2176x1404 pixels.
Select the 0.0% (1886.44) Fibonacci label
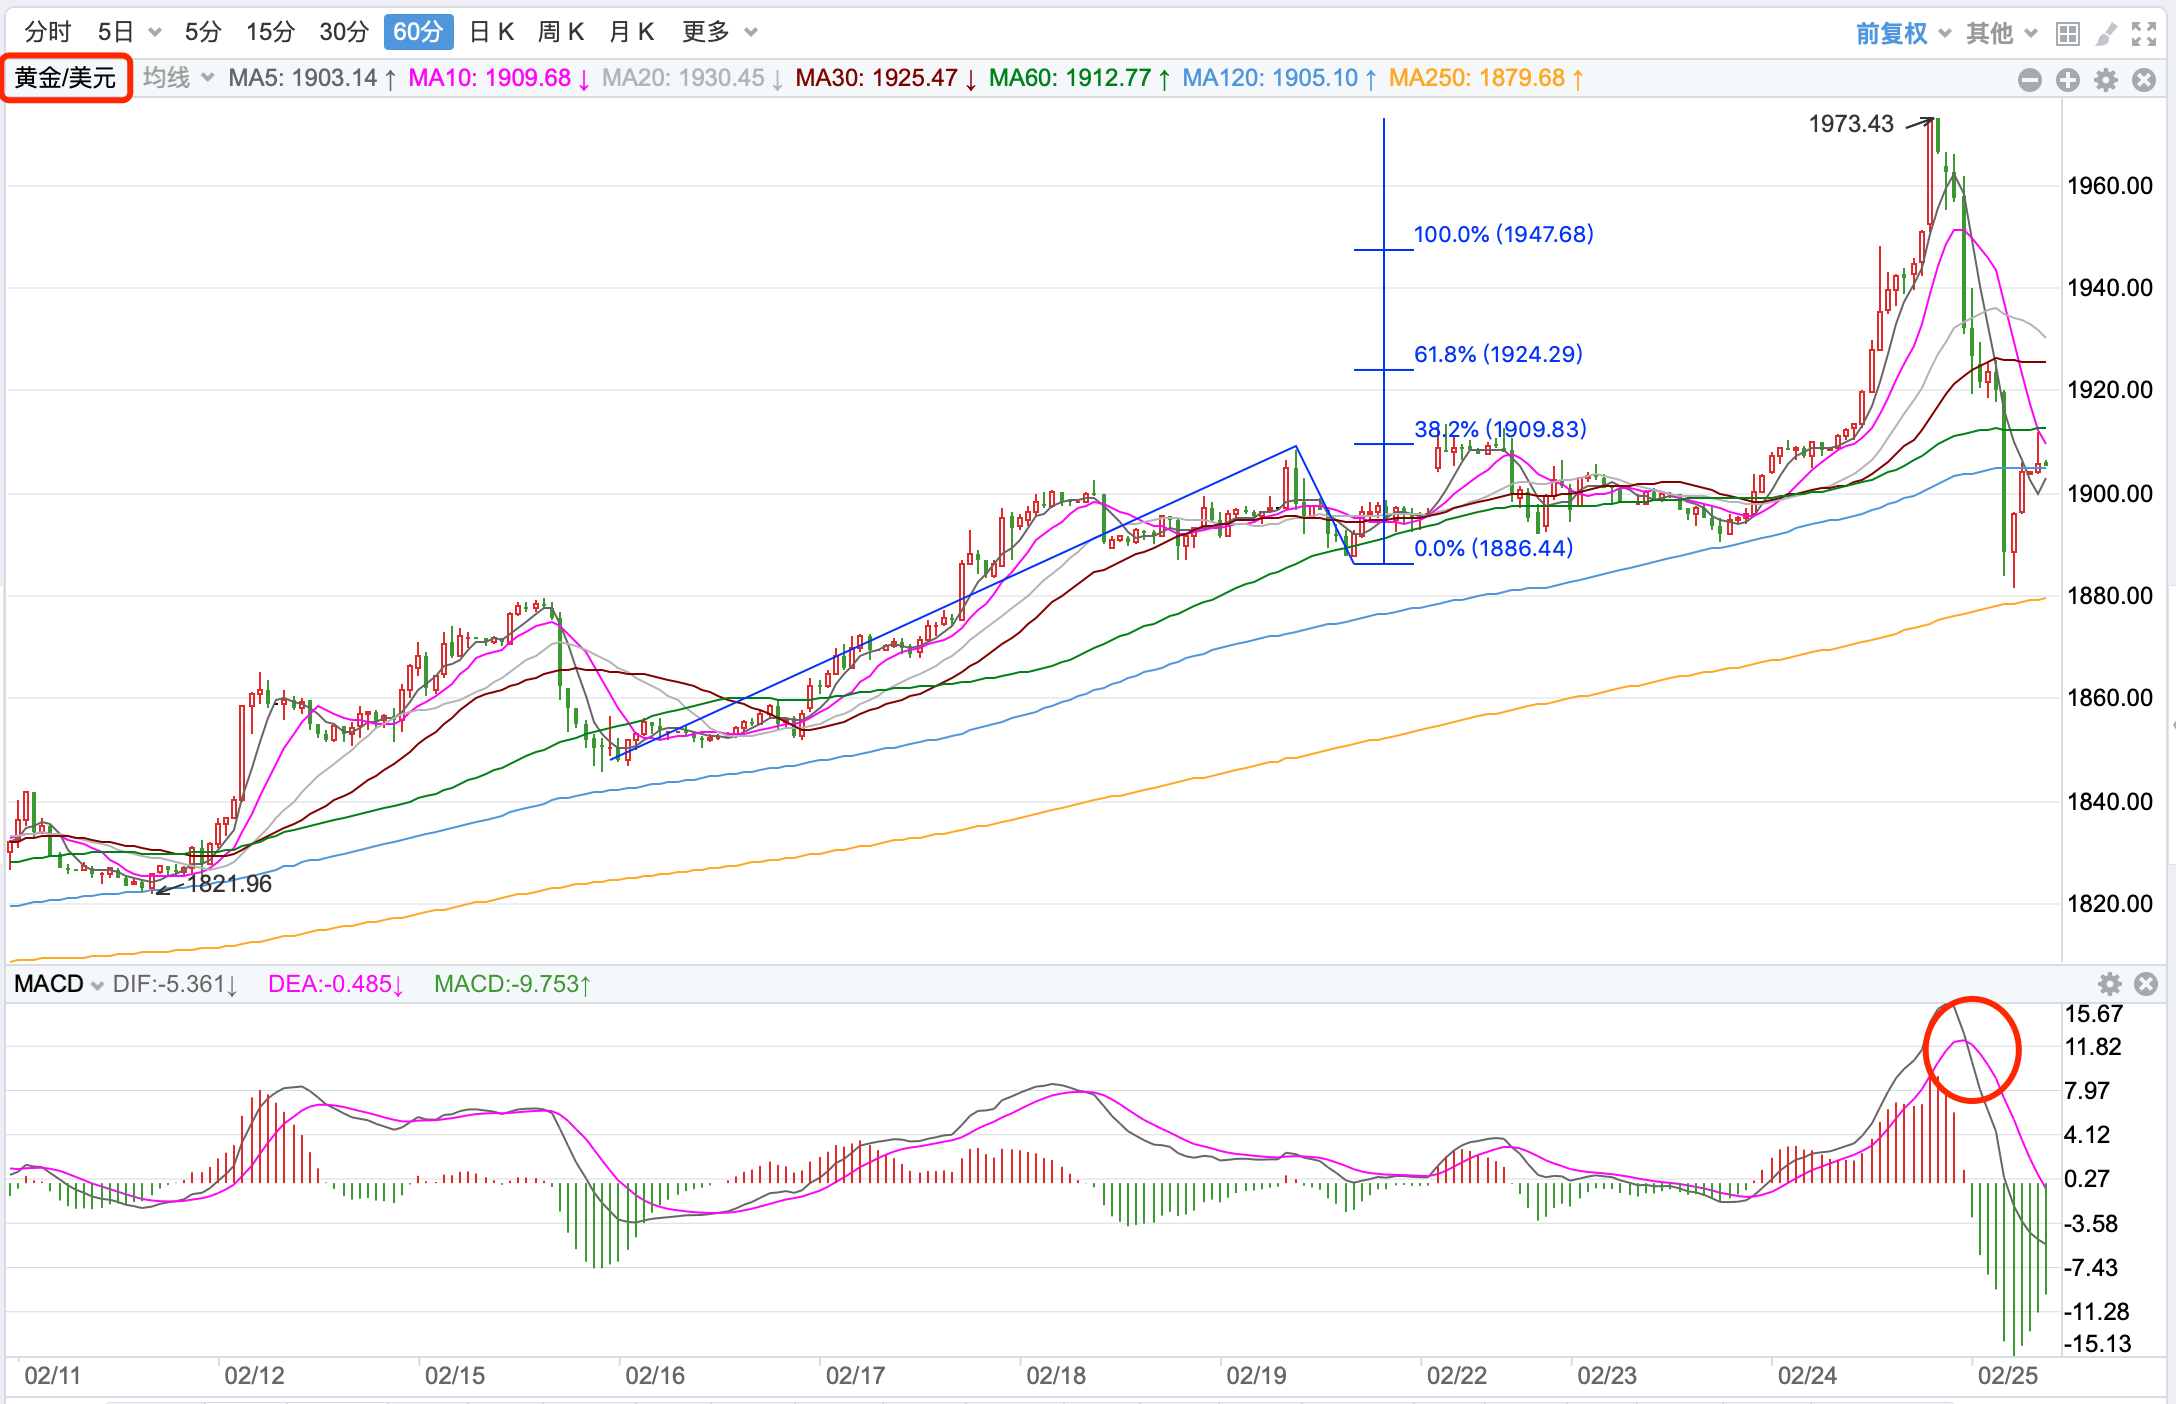pos(1493,548)
